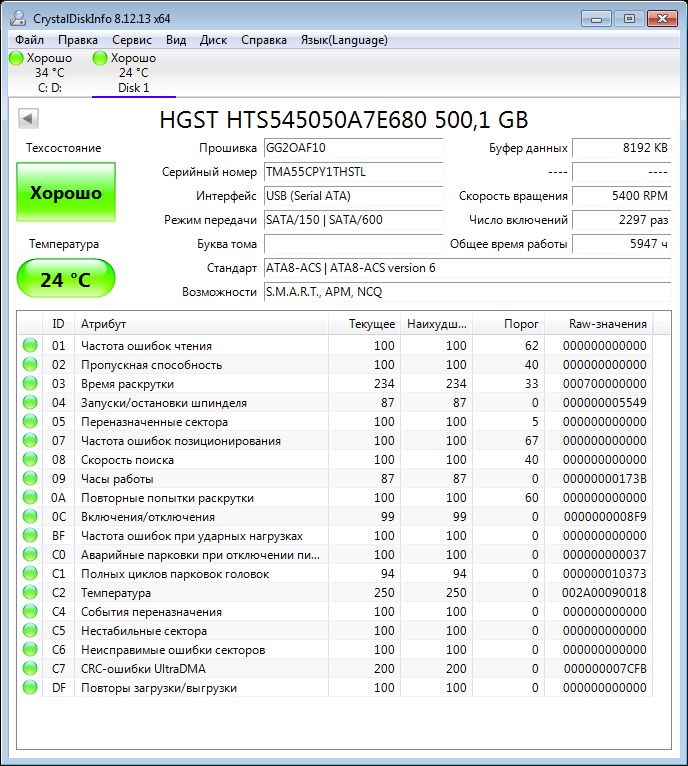Click the status circle for attribute DF
Viewport: 688px width, 766px height.
[x=30, y=687]
